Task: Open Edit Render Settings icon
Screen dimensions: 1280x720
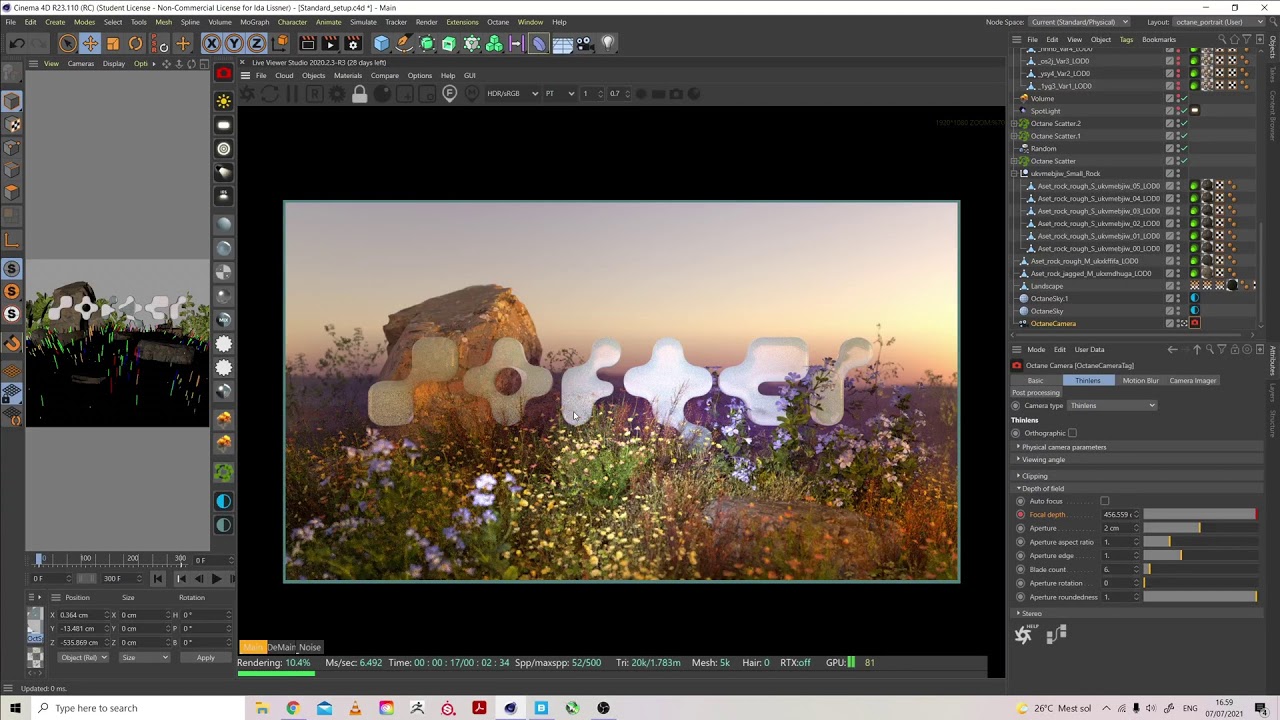Action: coord(352,43)
